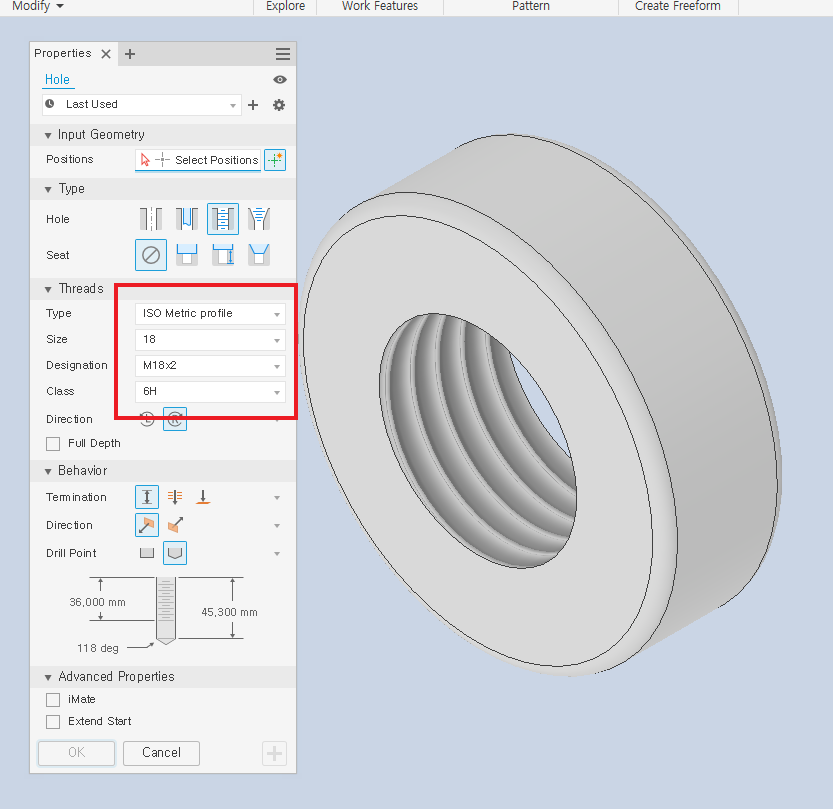Image resolution: width=833 pixels, height=809 pixels.
Task: Collapse Advanced Properties section
Action: (x=48, y=678)
